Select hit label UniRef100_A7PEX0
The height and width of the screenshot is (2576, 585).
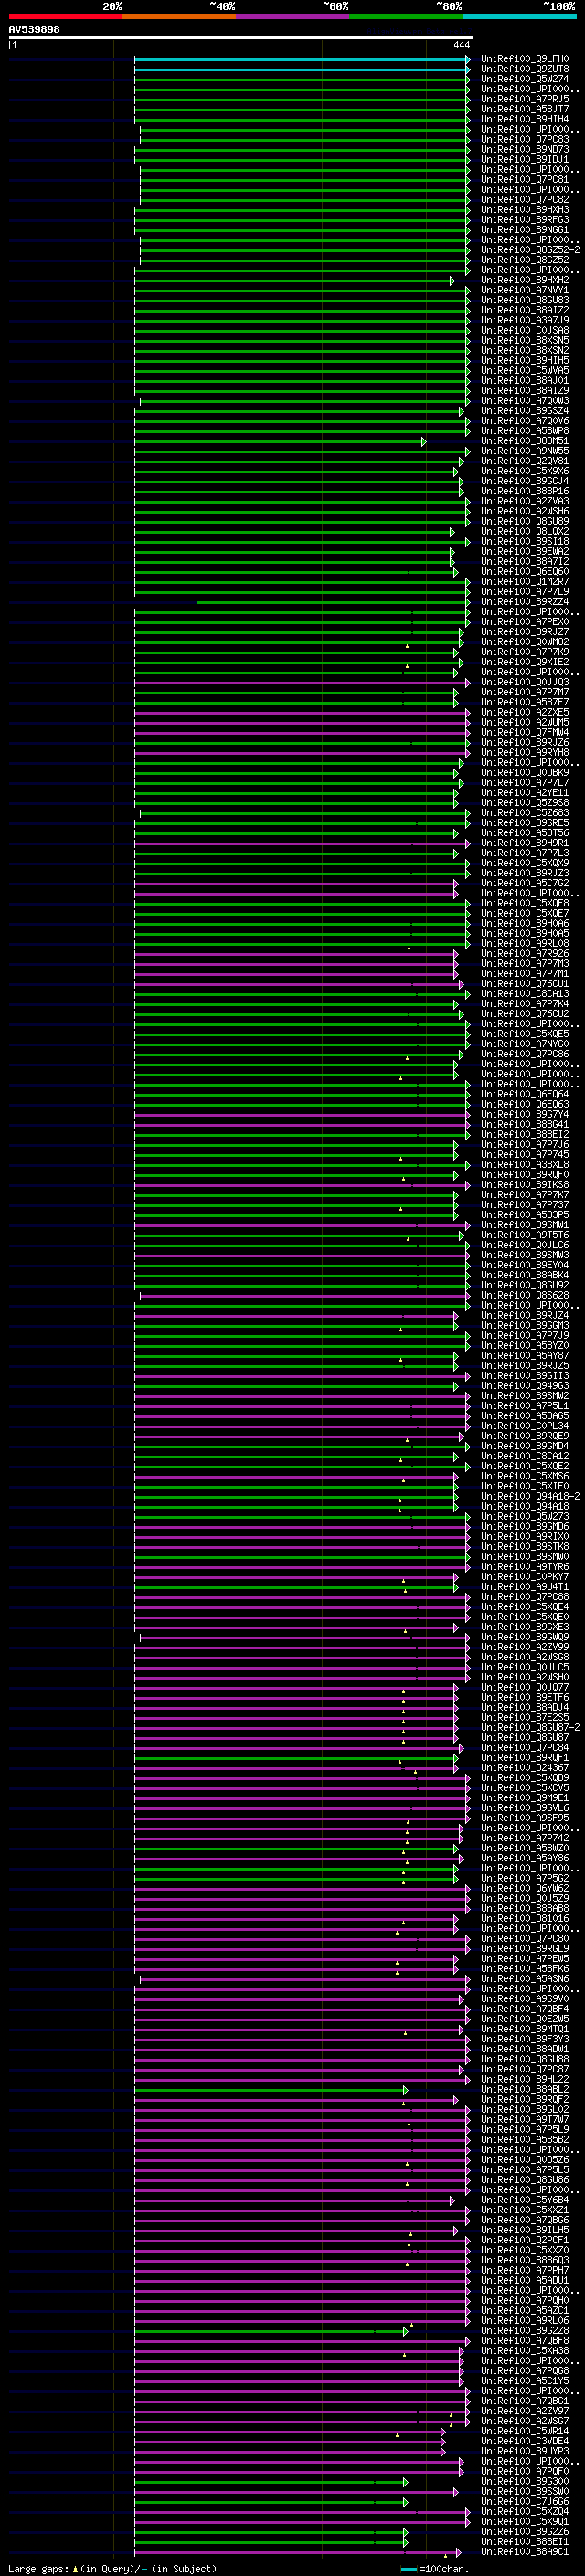[x=525, y=622]
